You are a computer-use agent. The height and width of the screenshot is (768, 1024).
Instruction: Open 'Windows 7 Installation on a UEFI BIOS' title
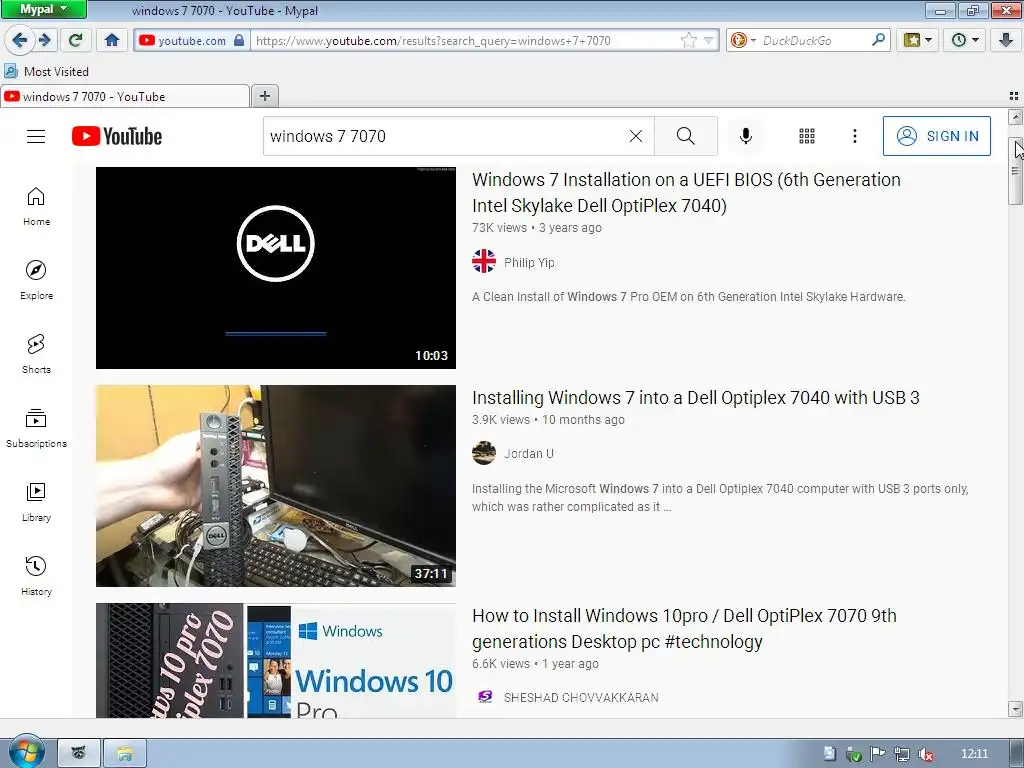686,193
